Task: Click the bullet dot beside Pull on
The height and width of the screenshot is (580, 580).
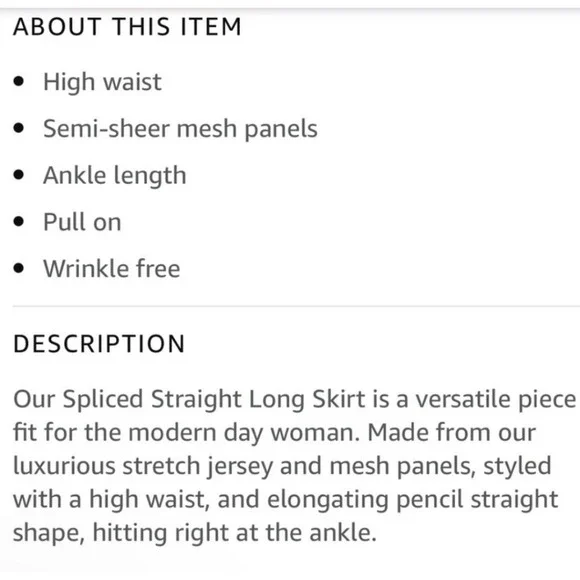Action: point(18,222)
